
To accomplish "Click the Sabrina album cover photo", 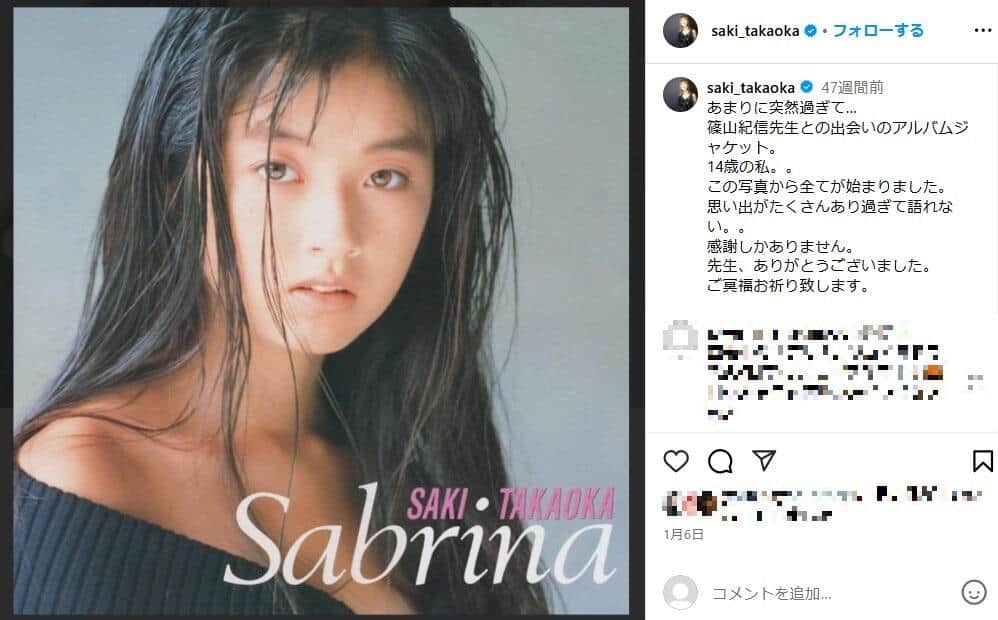I will [x=321, y=310].
